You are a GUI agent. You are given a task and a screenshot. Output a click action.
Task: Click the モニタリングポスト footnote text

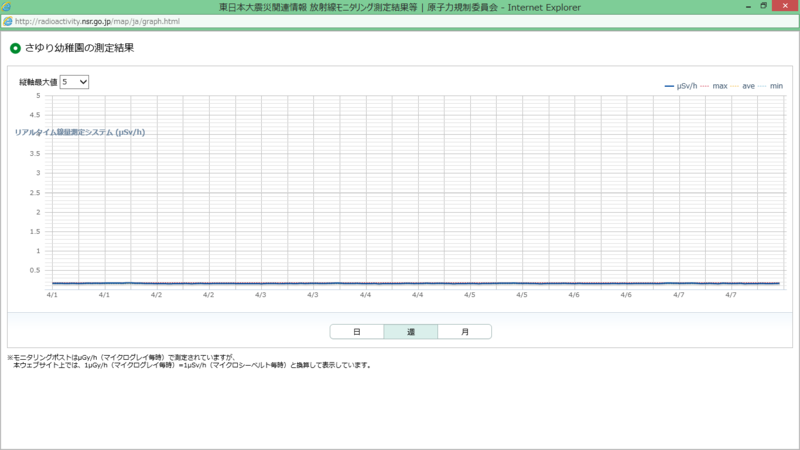click(190, 361)
